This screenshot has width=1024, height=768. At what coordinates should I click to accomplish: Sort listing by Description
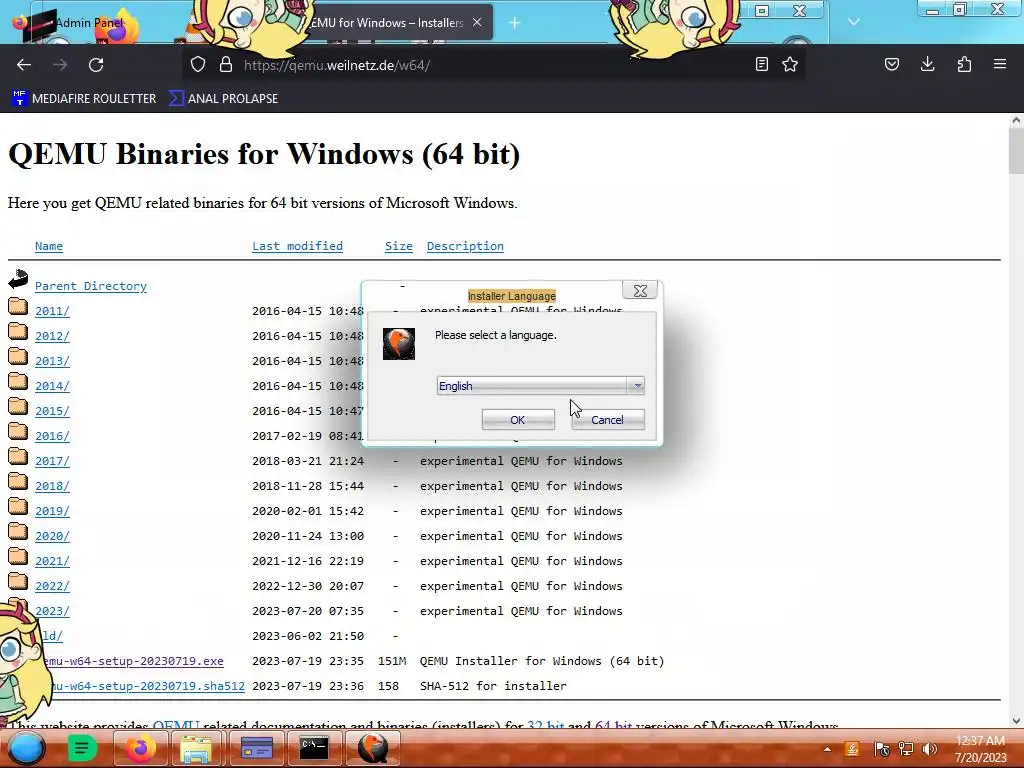click(x=465, y=246)
